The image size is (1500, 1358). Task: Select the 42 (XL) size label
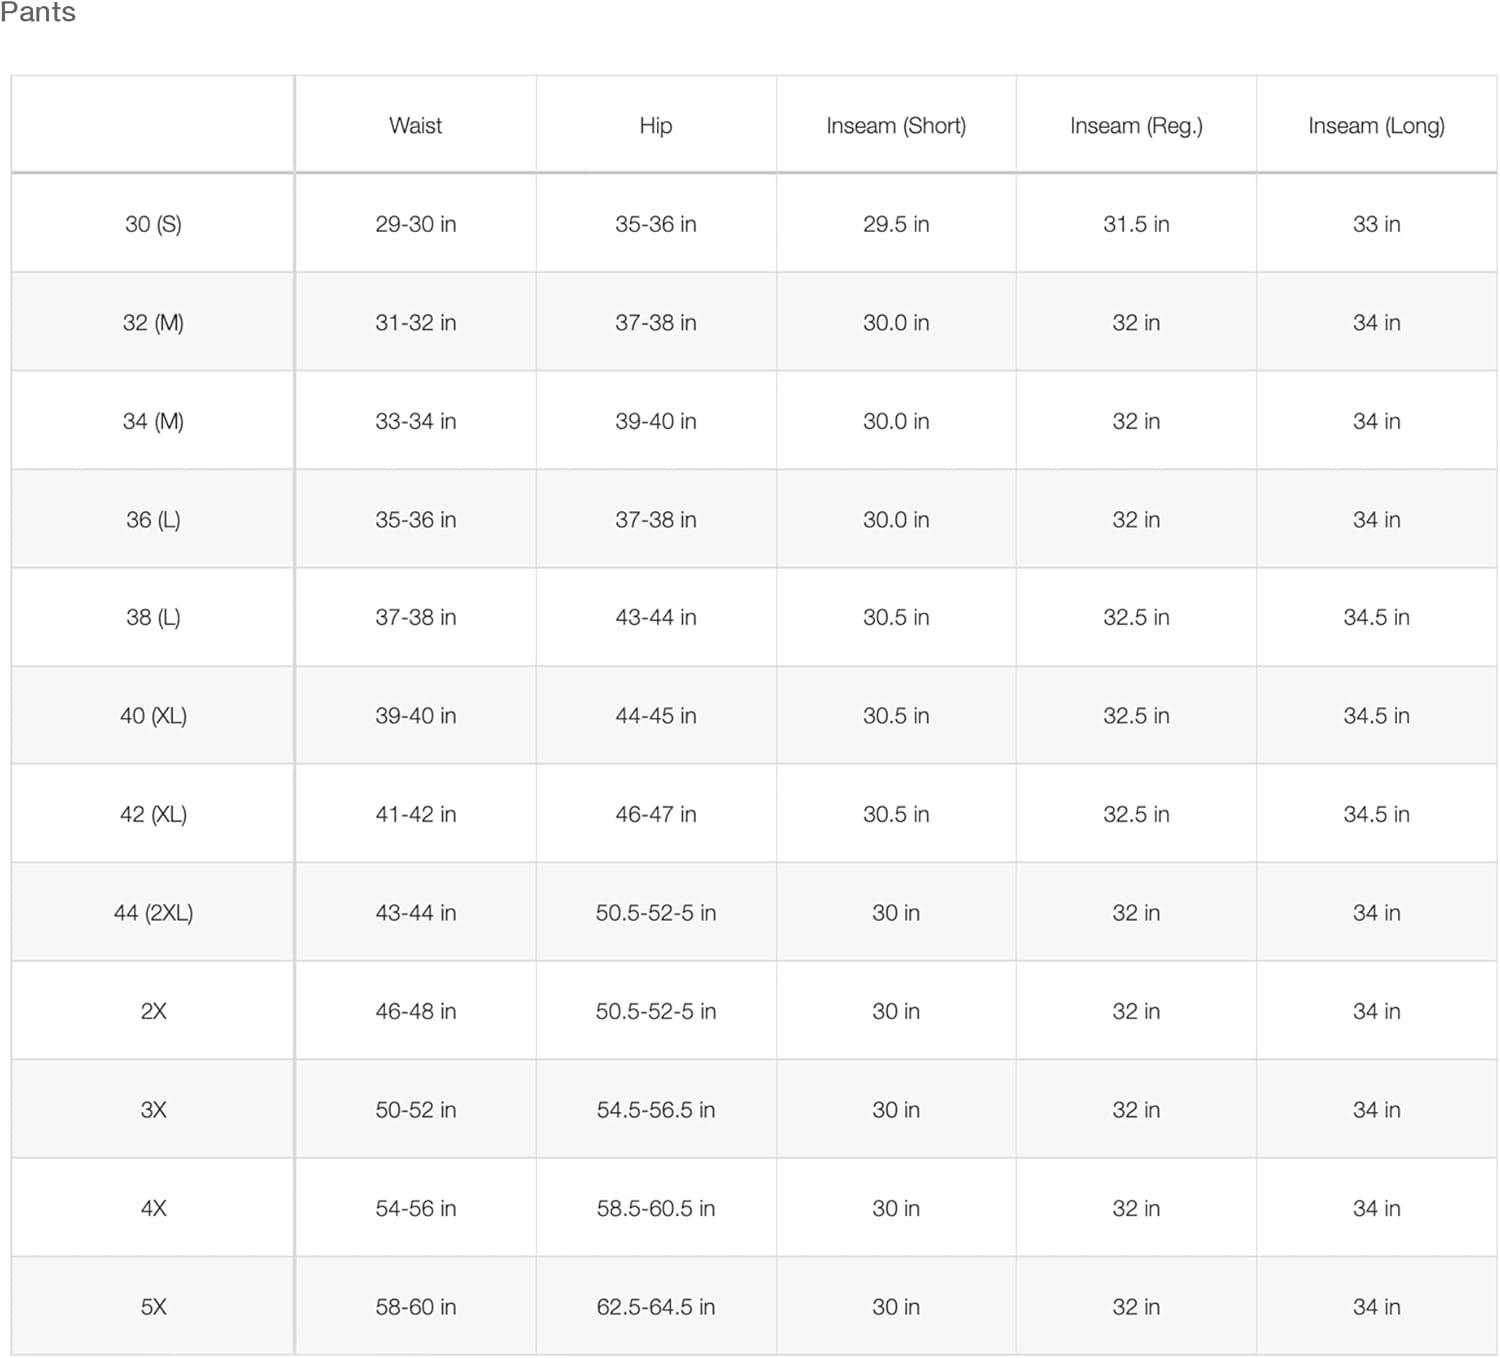[153, 814]
